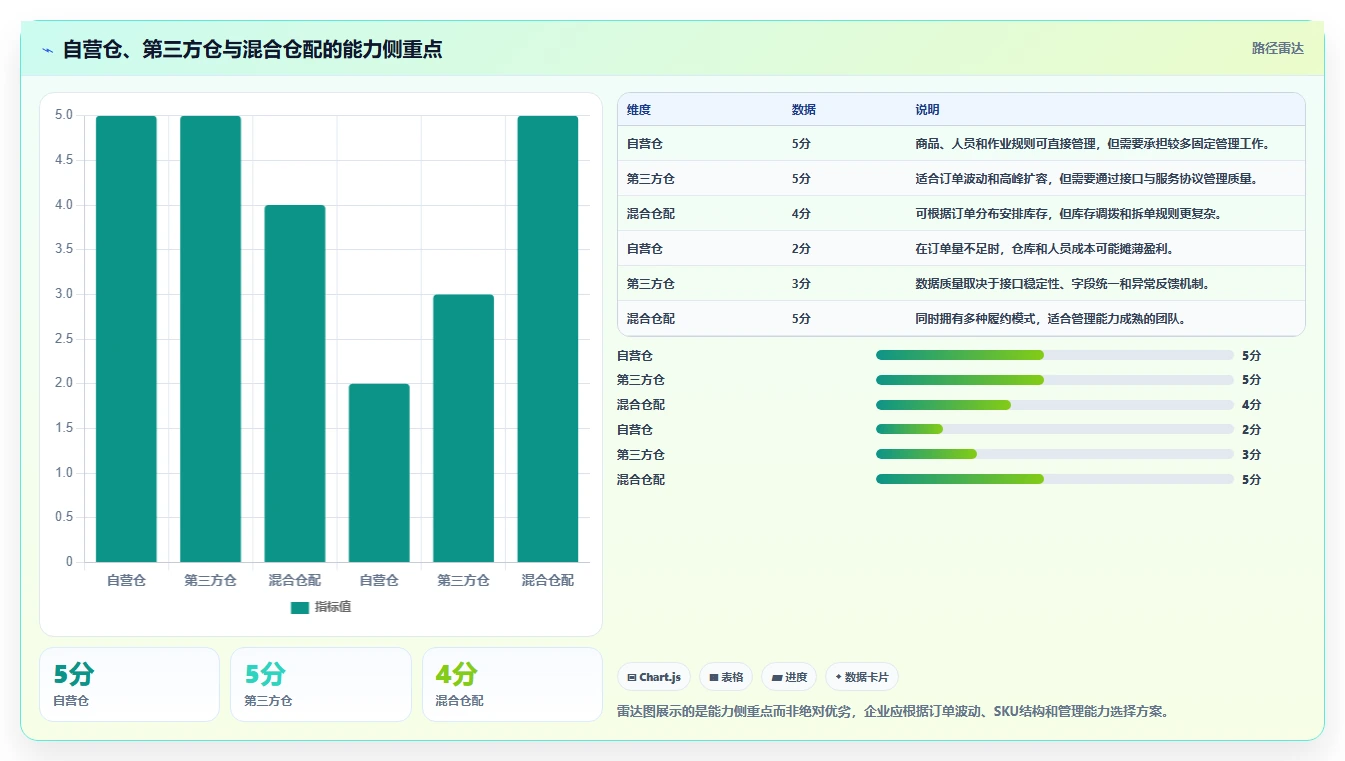Open the 5分 第三方仓 stat card

[321, 685]
